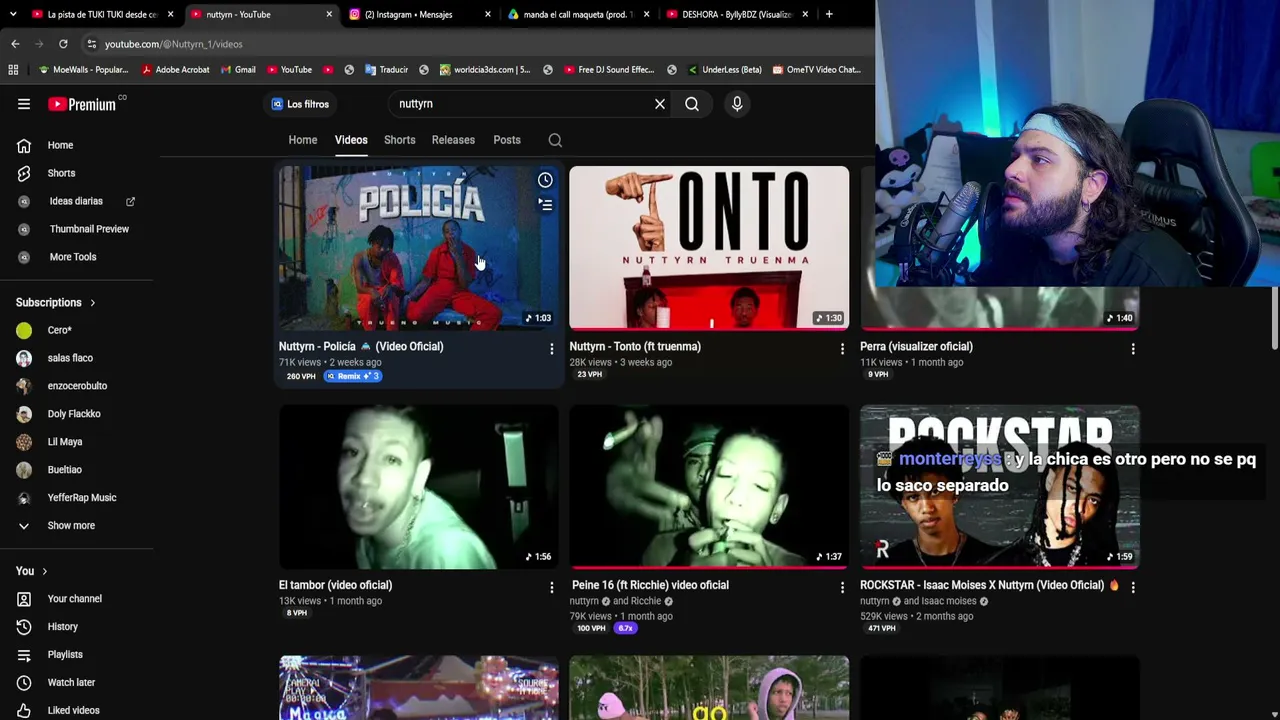Reload the current page
The width and height of the screenshot is (1280, 720).
coord(63,44)
